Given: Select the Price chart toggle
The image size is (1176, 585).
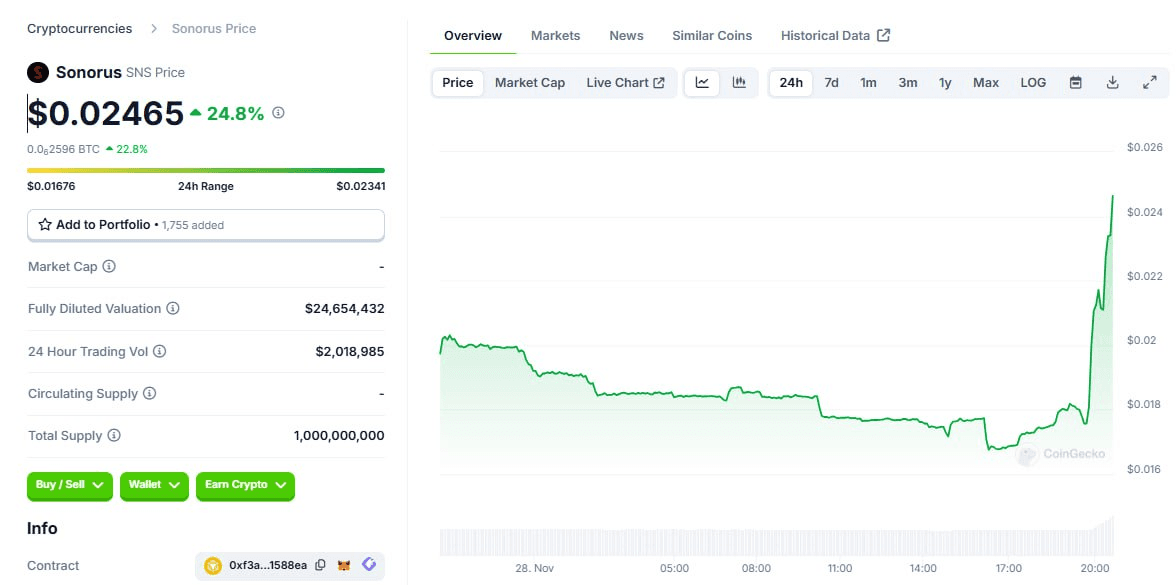Looking at the screenshot, I should click(x=458, y=82).
